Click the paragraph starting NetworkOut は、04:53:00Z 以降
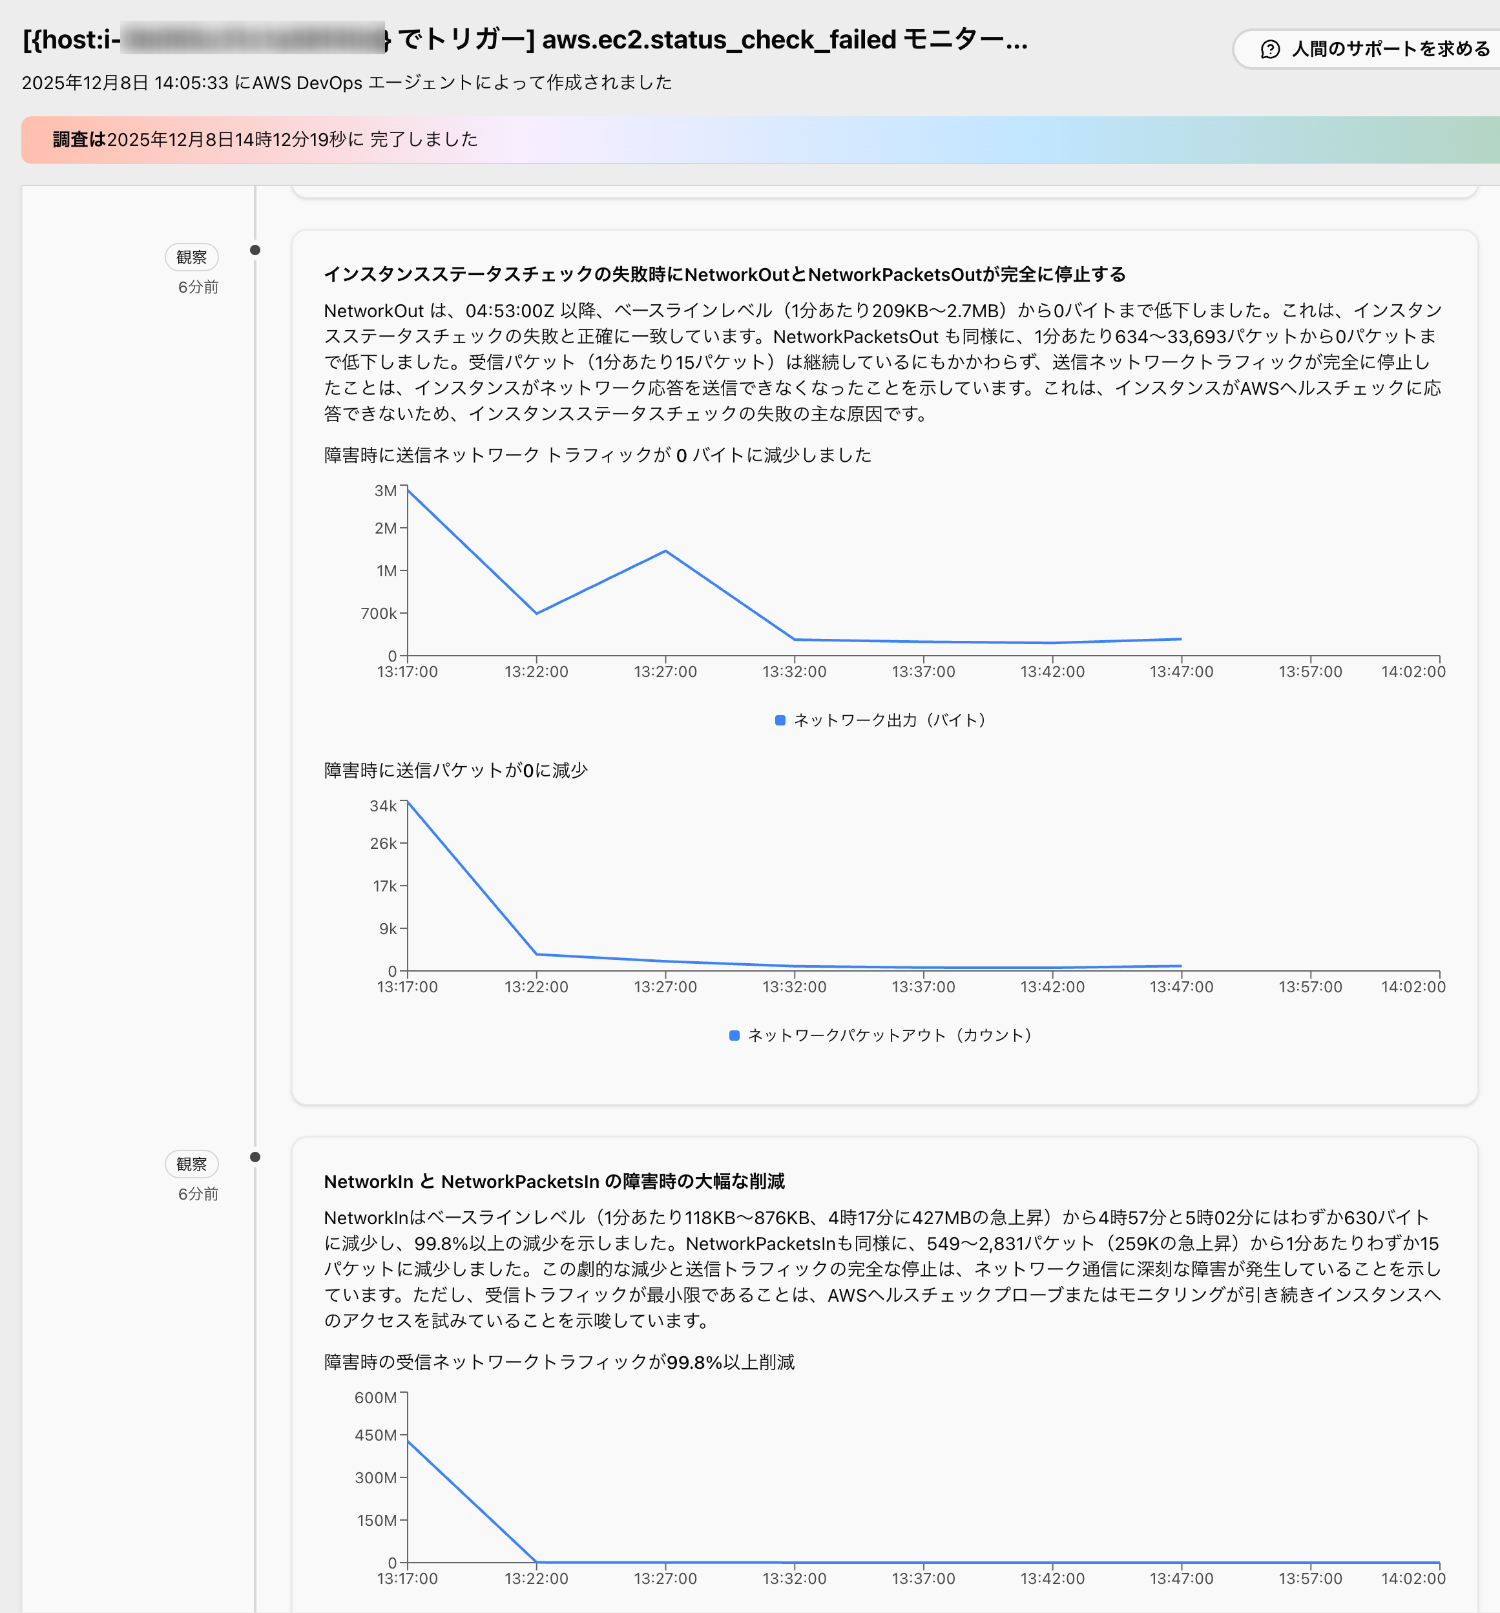This screenshot has height=1613, width=1500. [883, 362]
